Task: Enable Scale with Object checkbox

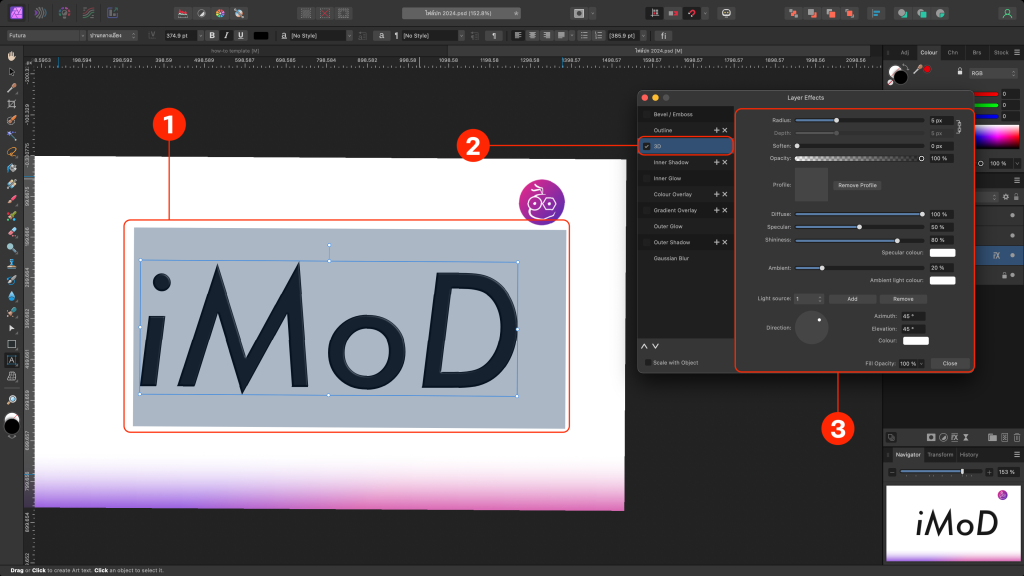Action: pos(647,362)
